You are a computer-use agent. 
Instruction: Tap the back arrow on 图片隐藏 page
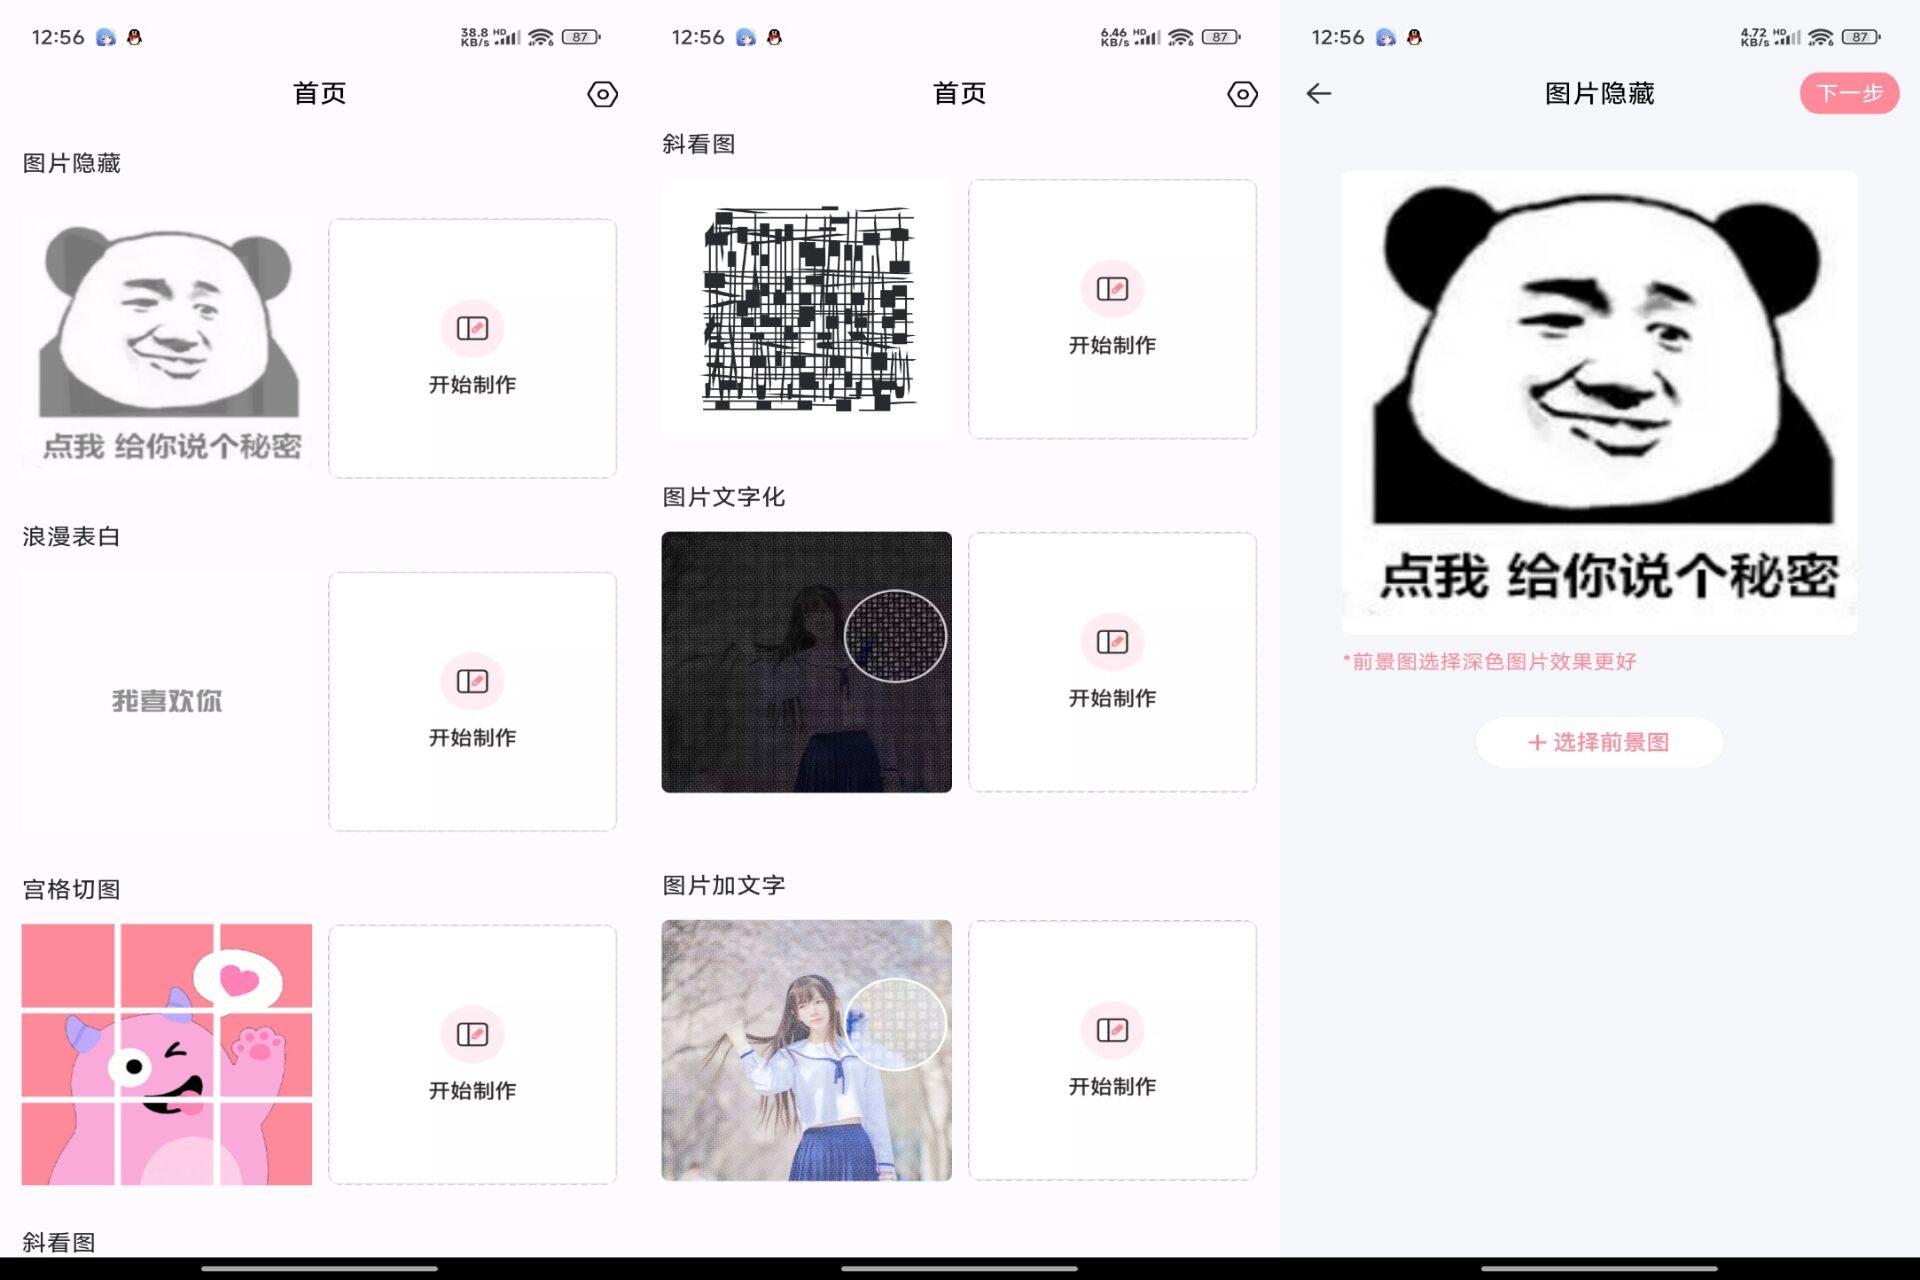(x=1319, y=93)
